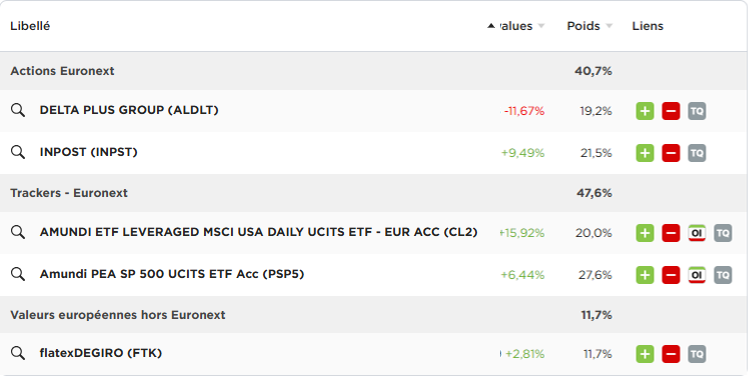The image size is (748, 376).
Task: Click OI icon on Amundi PEA SP 500 row
Action: [696, 275]
